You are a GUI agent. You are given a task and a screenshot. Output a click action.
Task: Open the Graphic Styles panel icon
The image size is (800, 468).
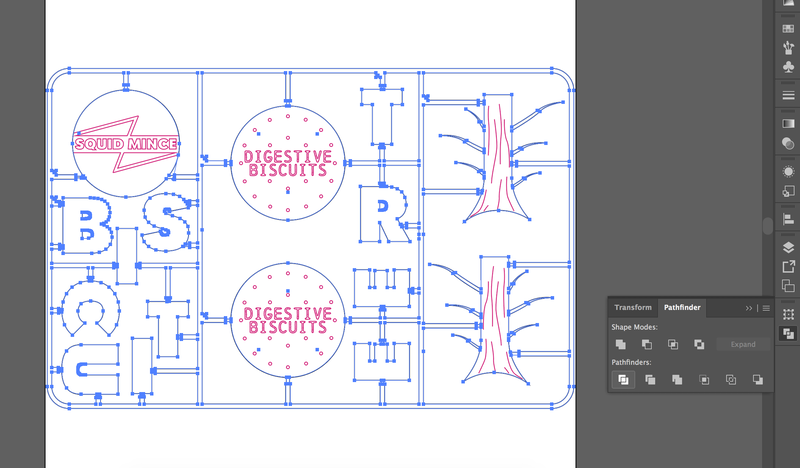click(788, 191)
